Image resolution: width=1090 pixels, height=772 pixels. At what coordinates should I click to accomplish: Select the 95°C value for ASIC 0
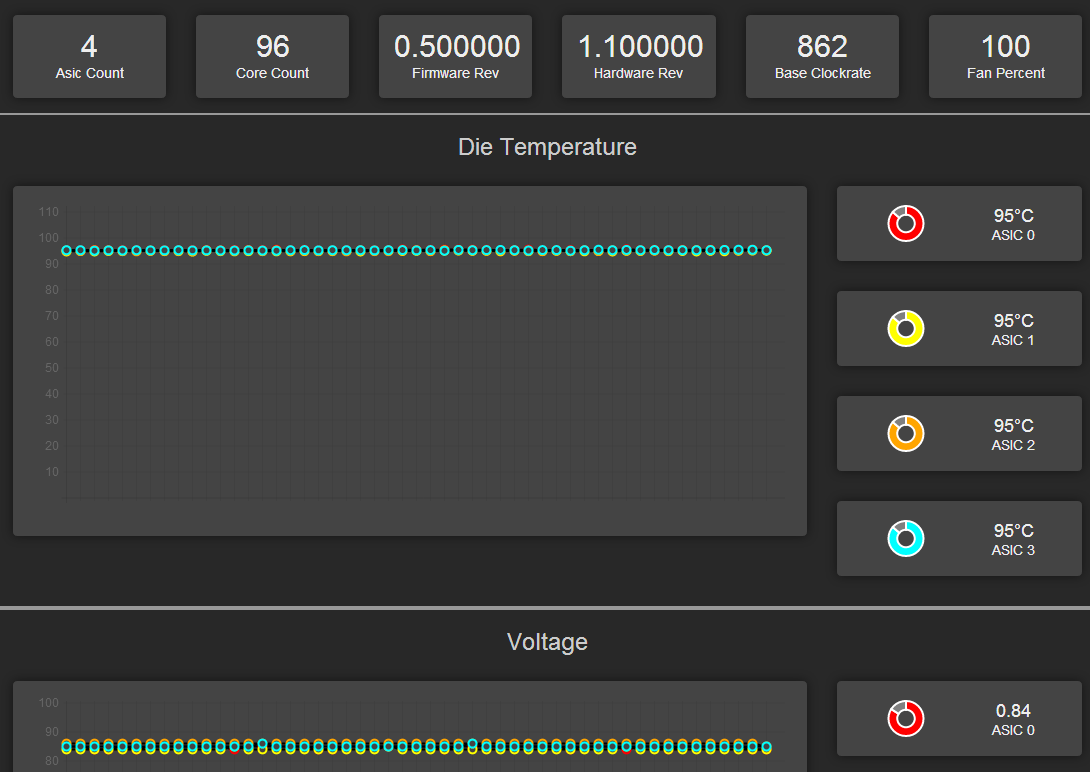1013,215
